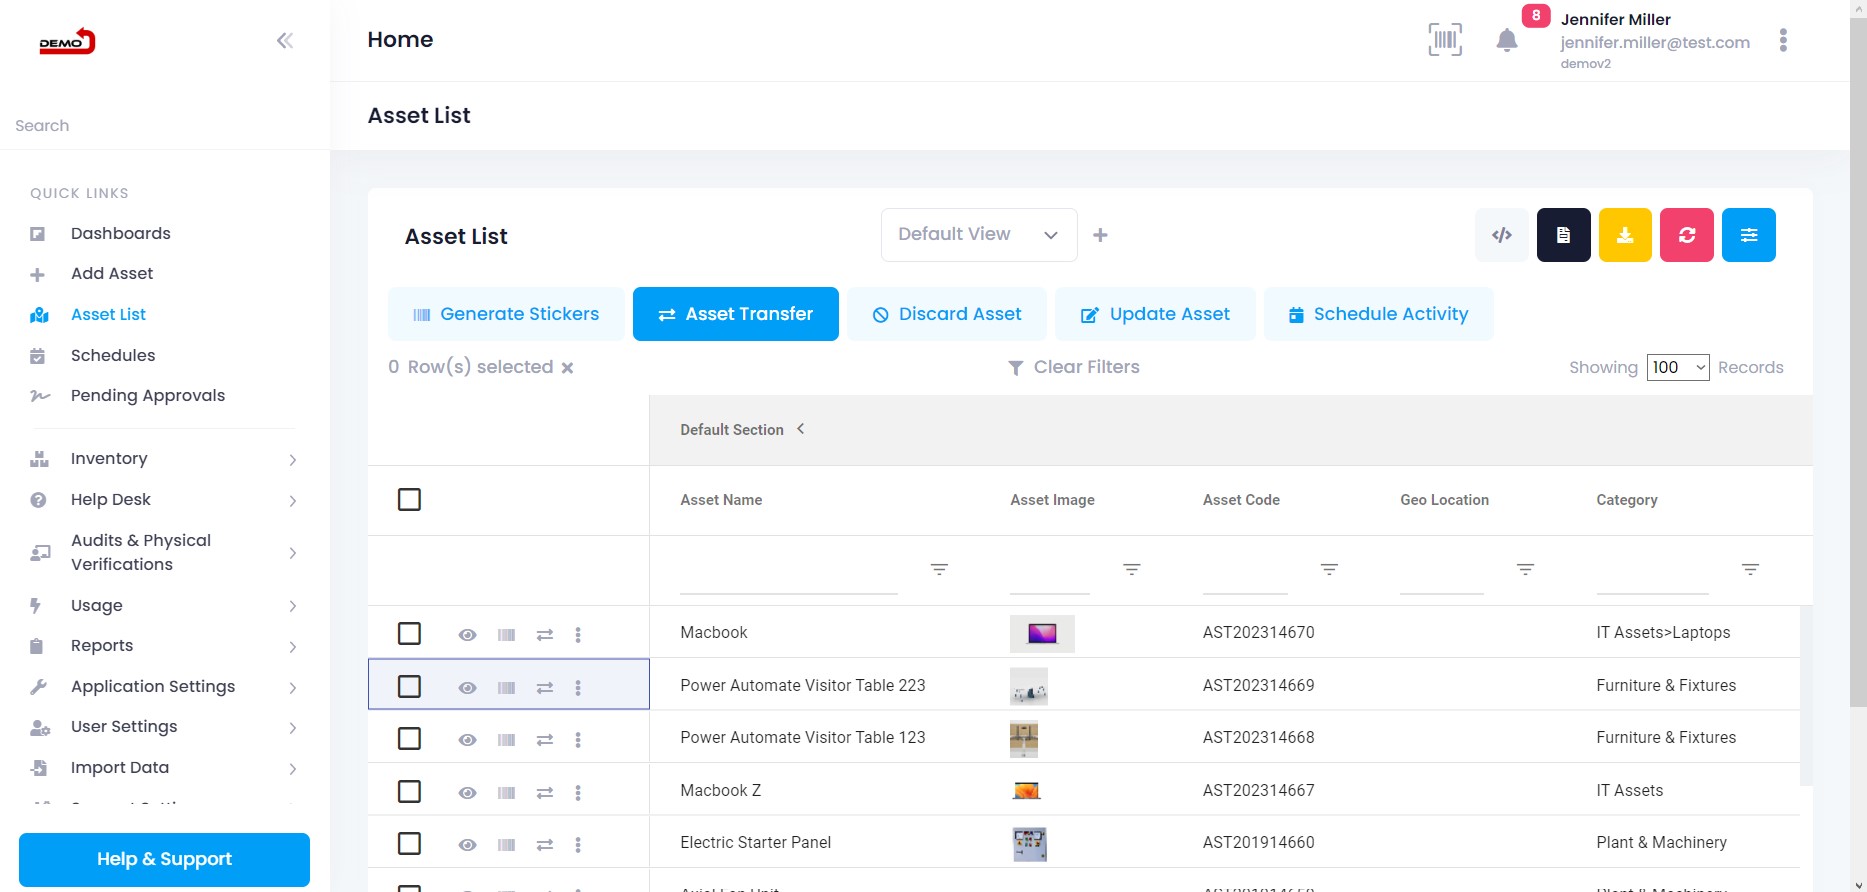Click the pink refresh icon button
The height and width of the screenshot is (892, 1867).
pos(1687,235)
